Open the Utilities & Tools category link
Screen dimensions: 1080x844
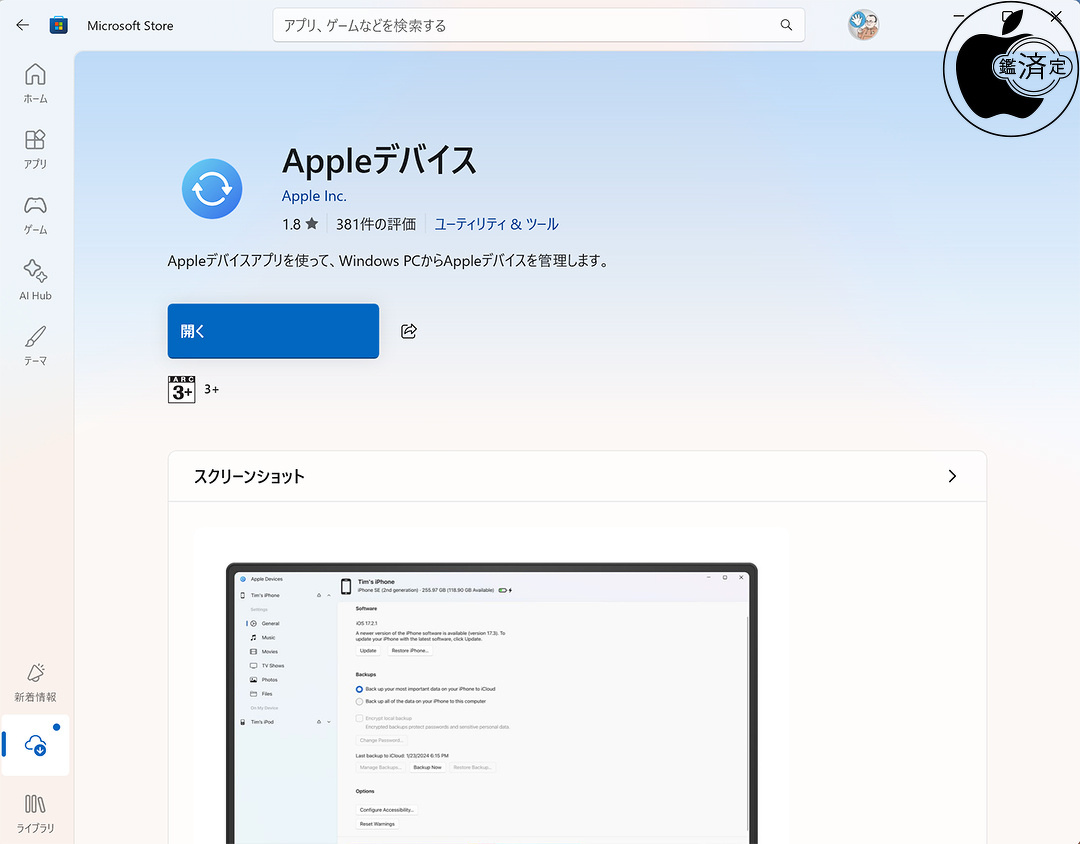[496, 224]
